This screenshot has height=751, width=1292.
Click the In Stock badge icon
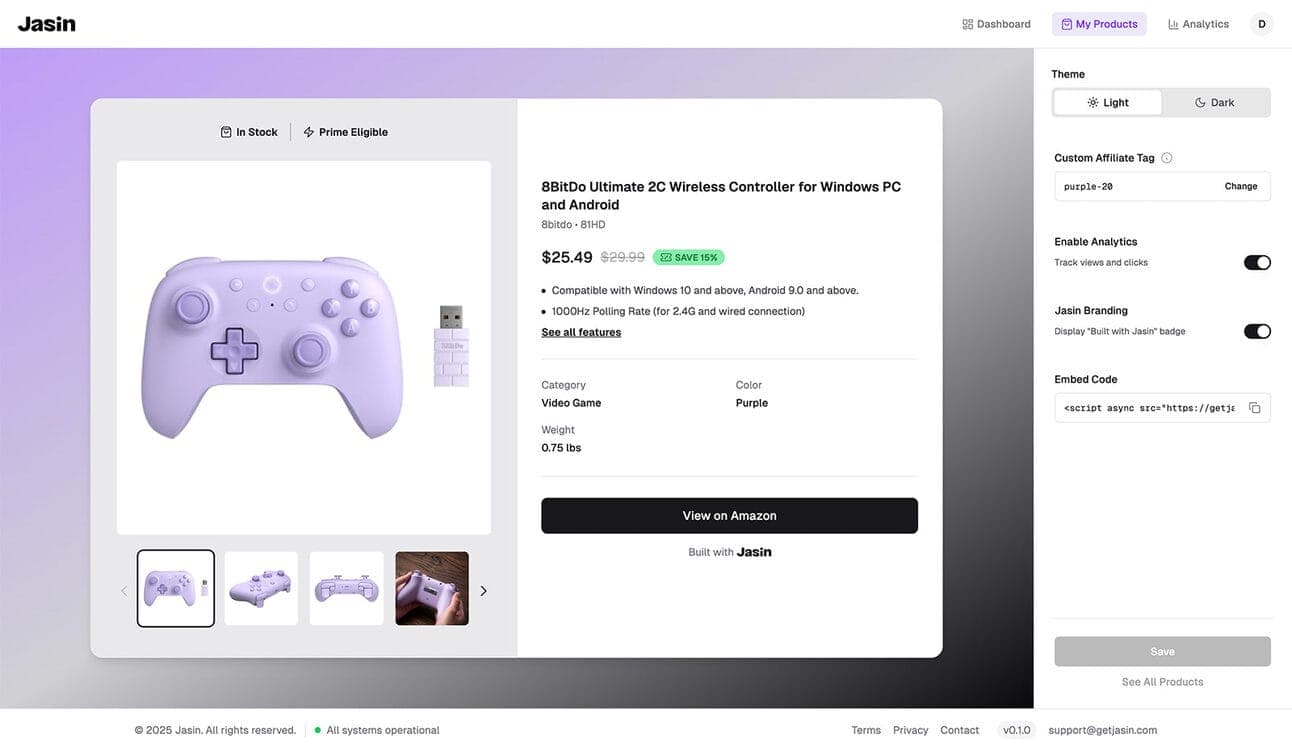point(226,132)
